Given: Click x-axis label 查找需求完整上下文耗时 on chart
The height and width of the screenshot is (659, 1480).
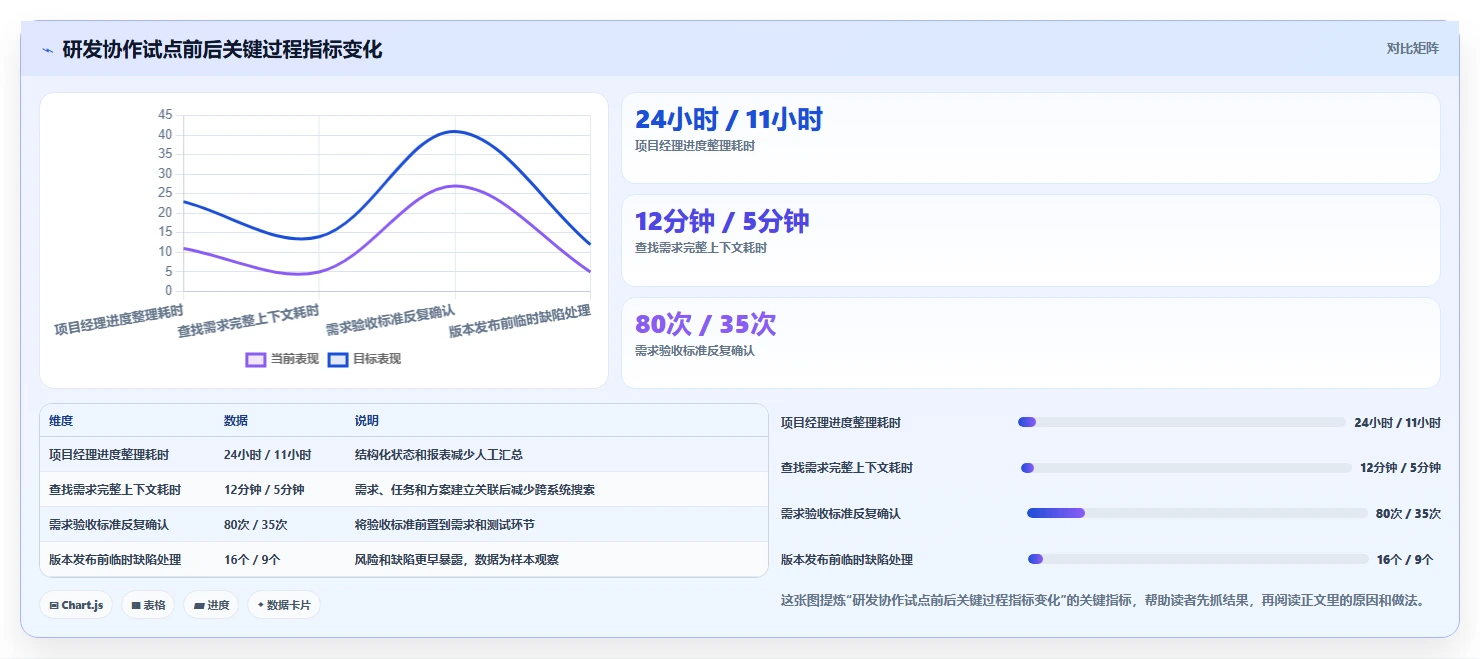Looking at the screenshot, I should (x=248, y=321).
